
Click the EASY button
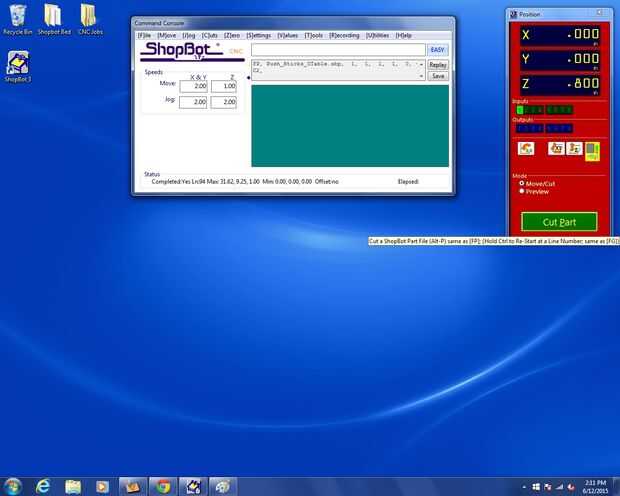(x=437, y=50)
